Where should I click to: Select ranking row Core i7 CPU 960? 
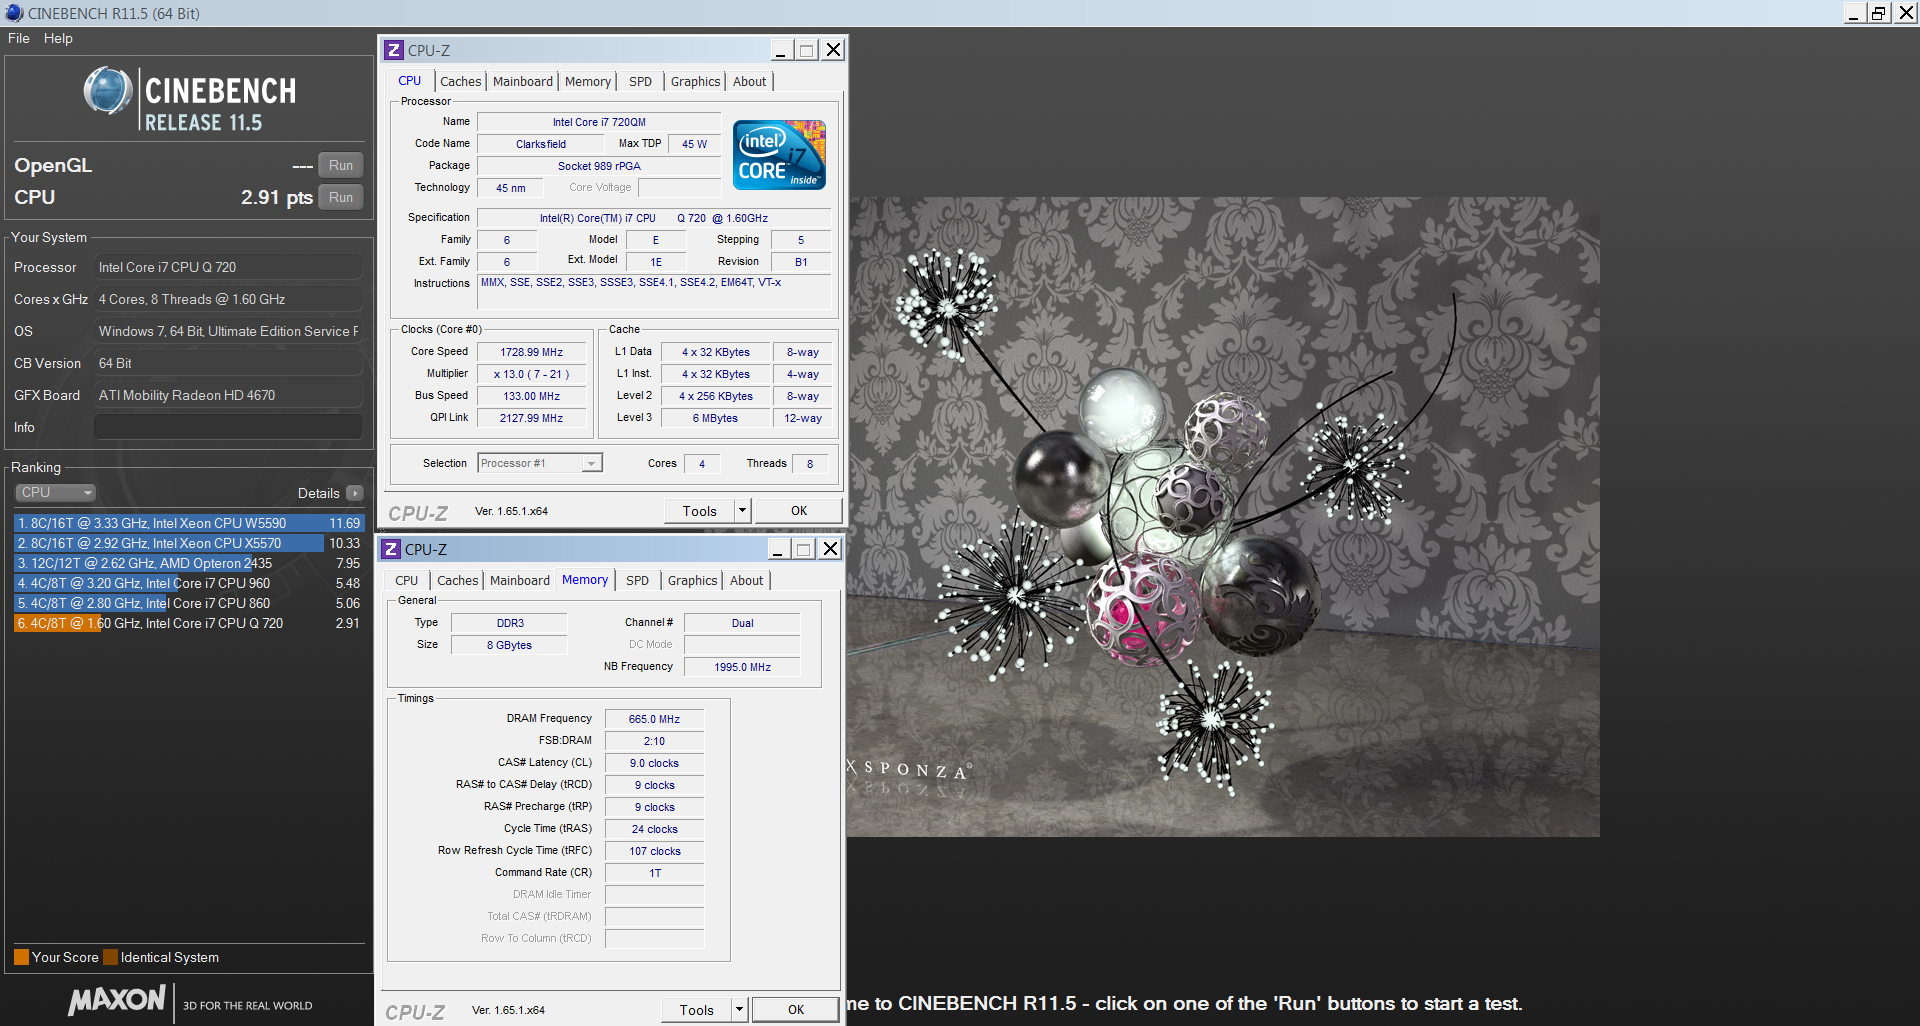[x=188, y=583]
